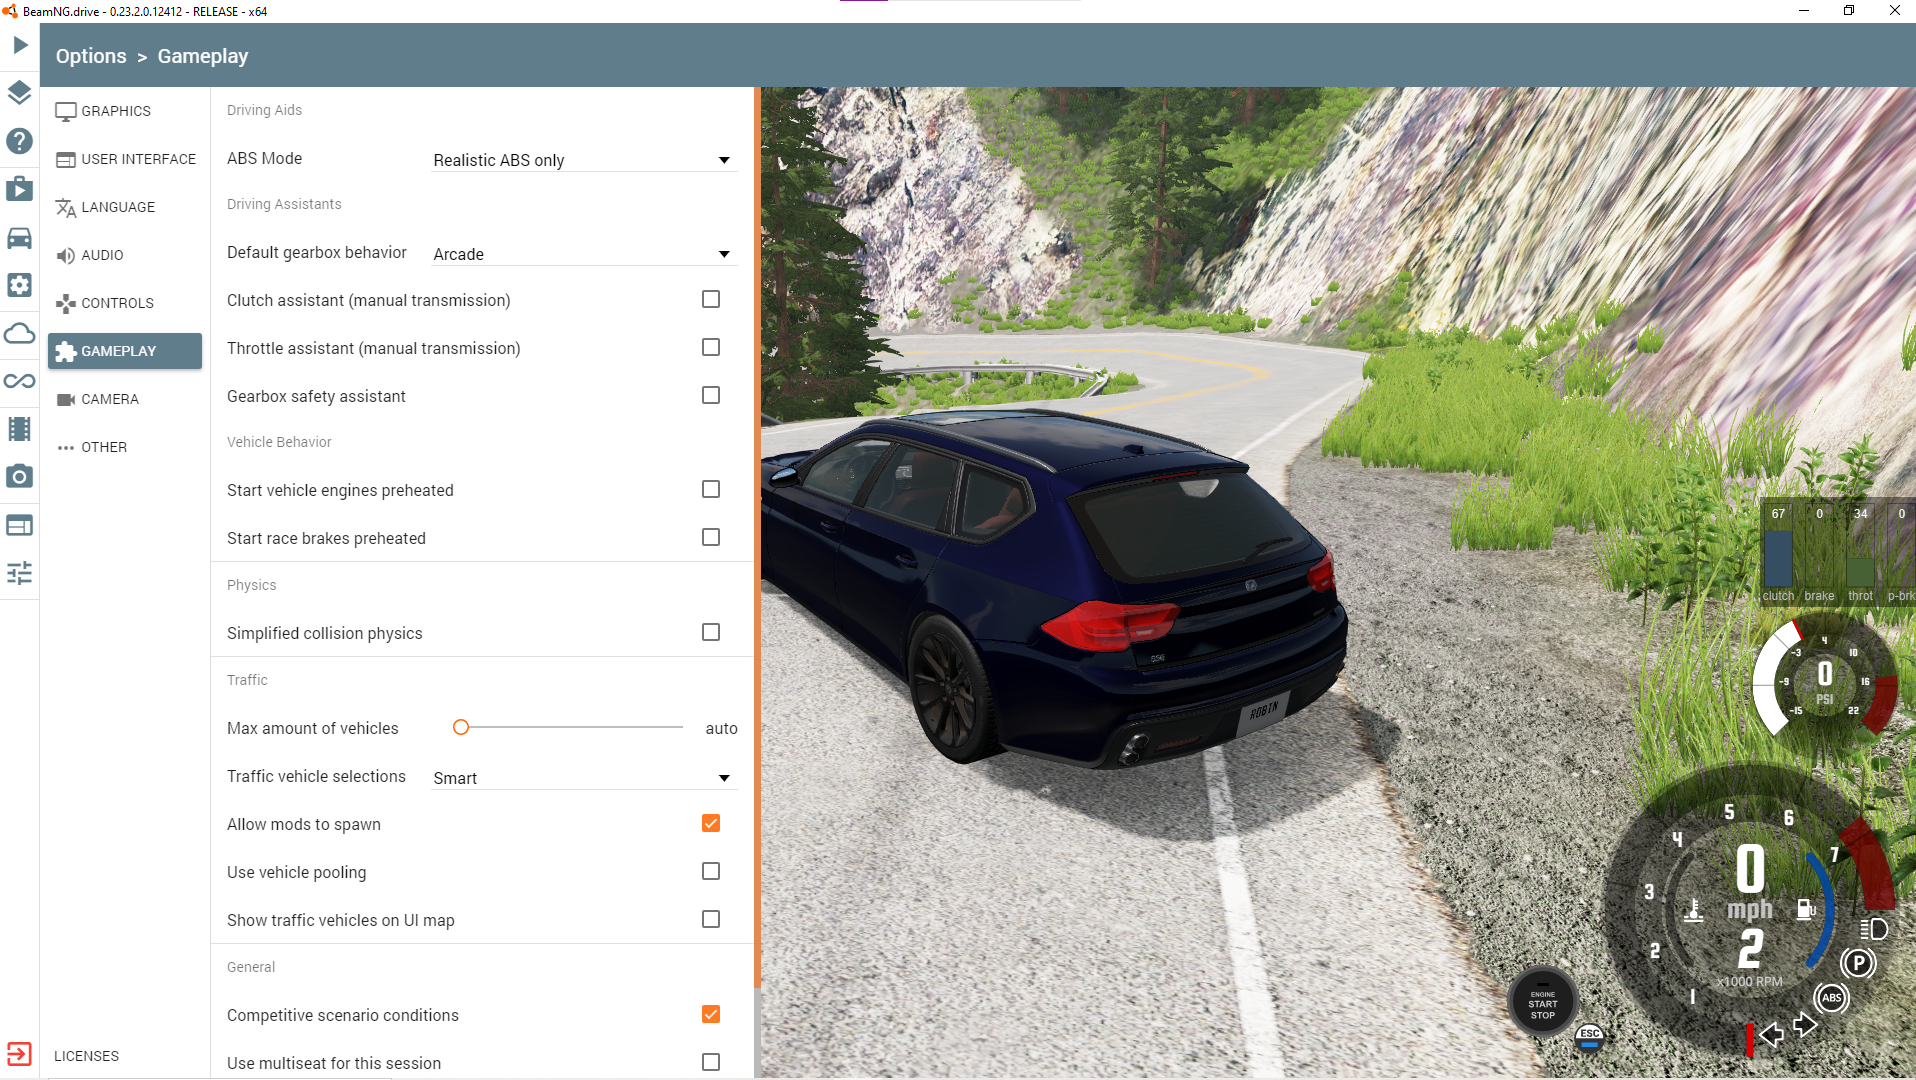1916x1080 pixels.
Task: Click the exit icon at the sidebar bottom
Action: 20,1054
